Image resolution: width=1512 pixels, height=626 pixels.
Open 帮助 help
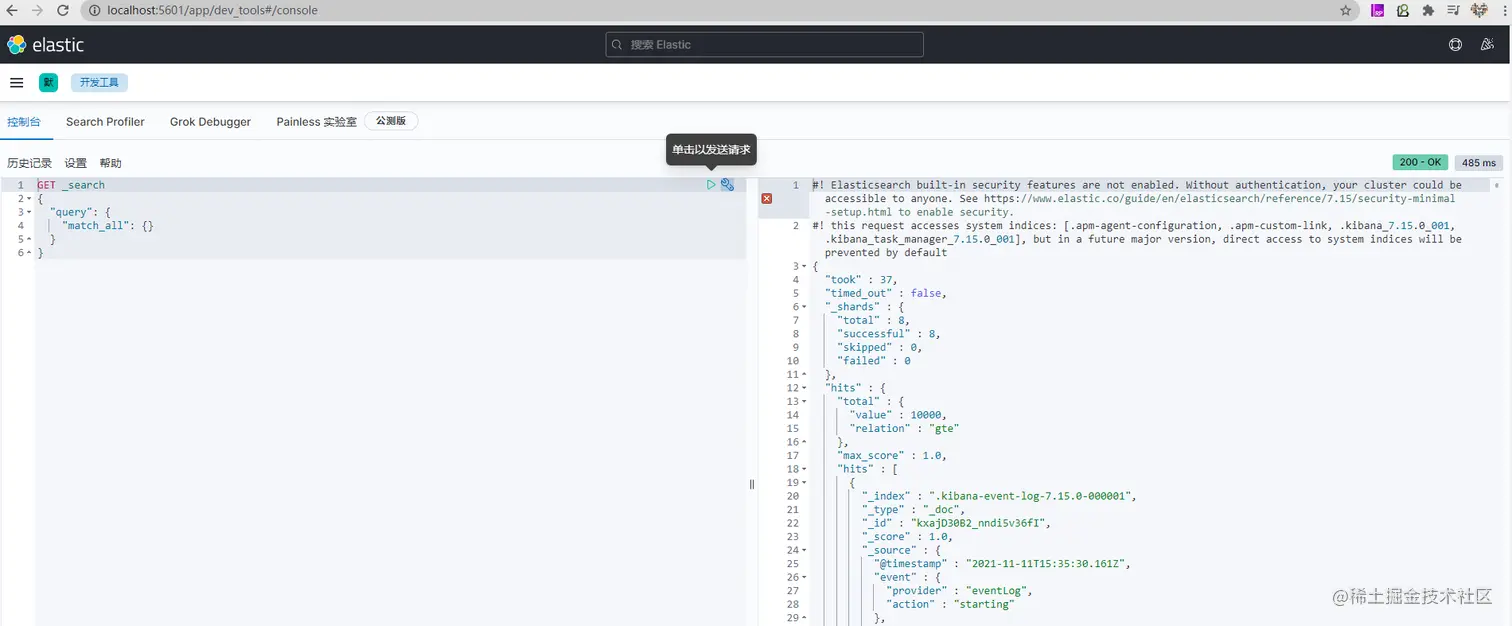[x=110, y=163]
